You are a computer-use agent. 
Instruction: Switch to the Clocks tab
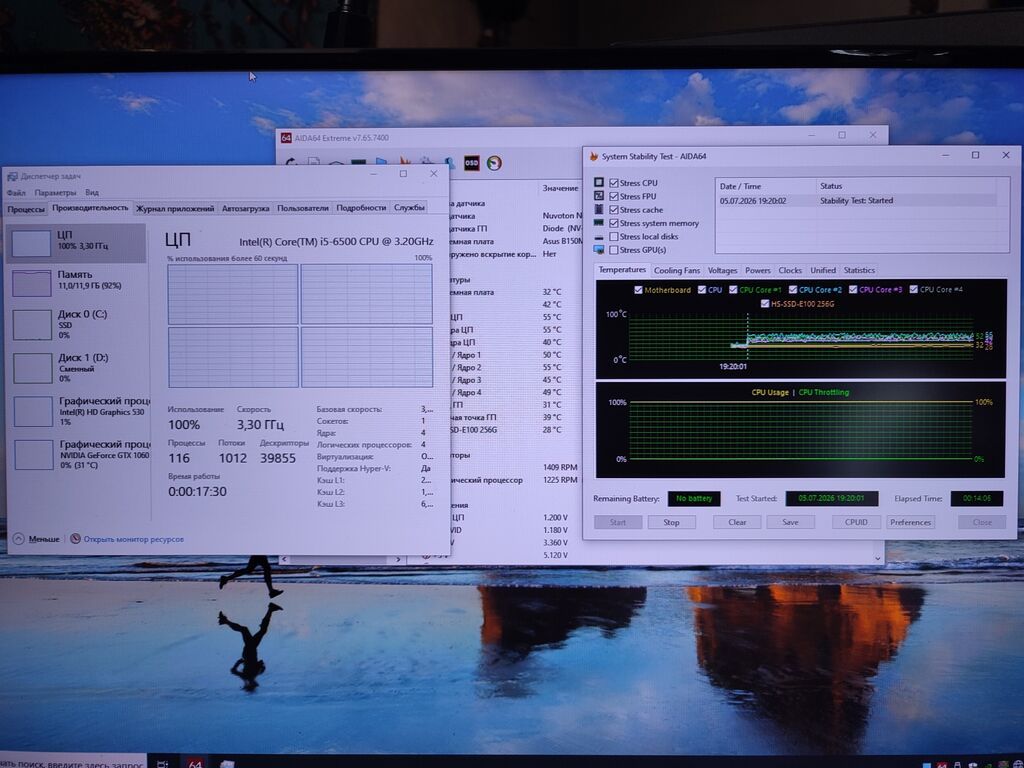(790, 270)
